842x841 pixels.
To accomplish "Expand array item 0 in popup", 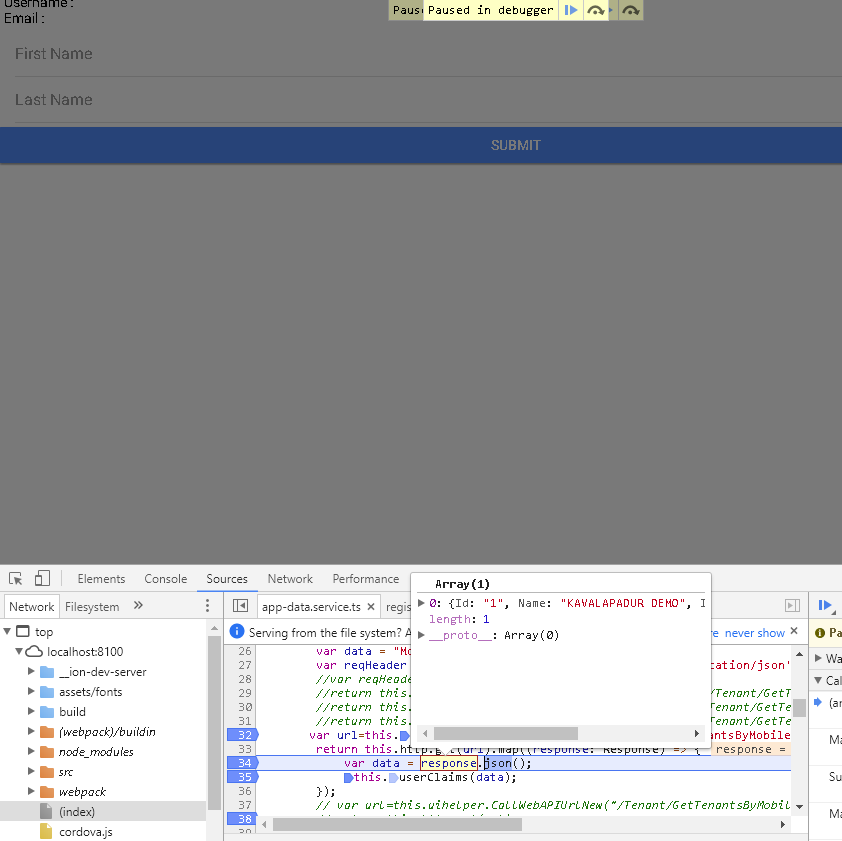I will [422, 603].
